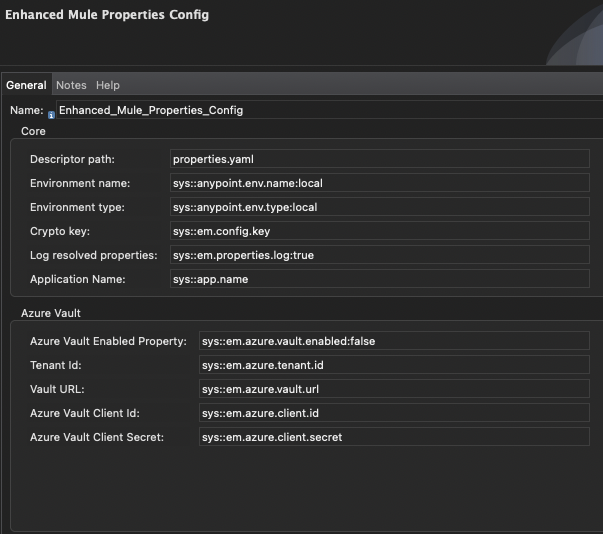This screenshot has width=603, height=534.
Task: Click the 'Vault URL:' label
Action: point(57,389)
